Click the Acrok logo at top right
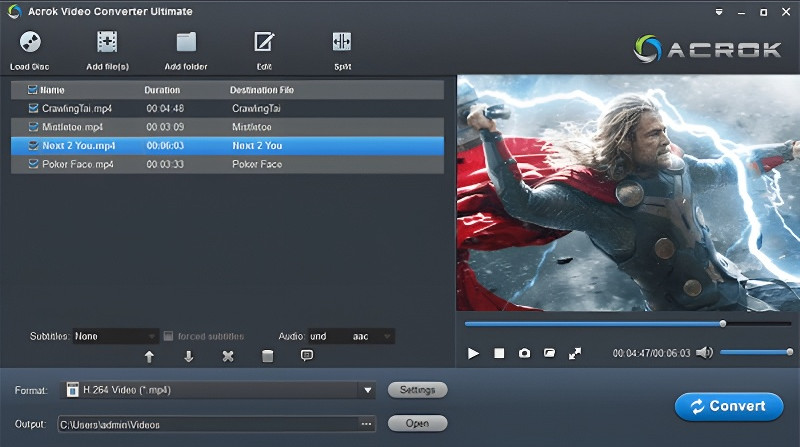Screen dimensions: 800x447 tap(707, 49)
